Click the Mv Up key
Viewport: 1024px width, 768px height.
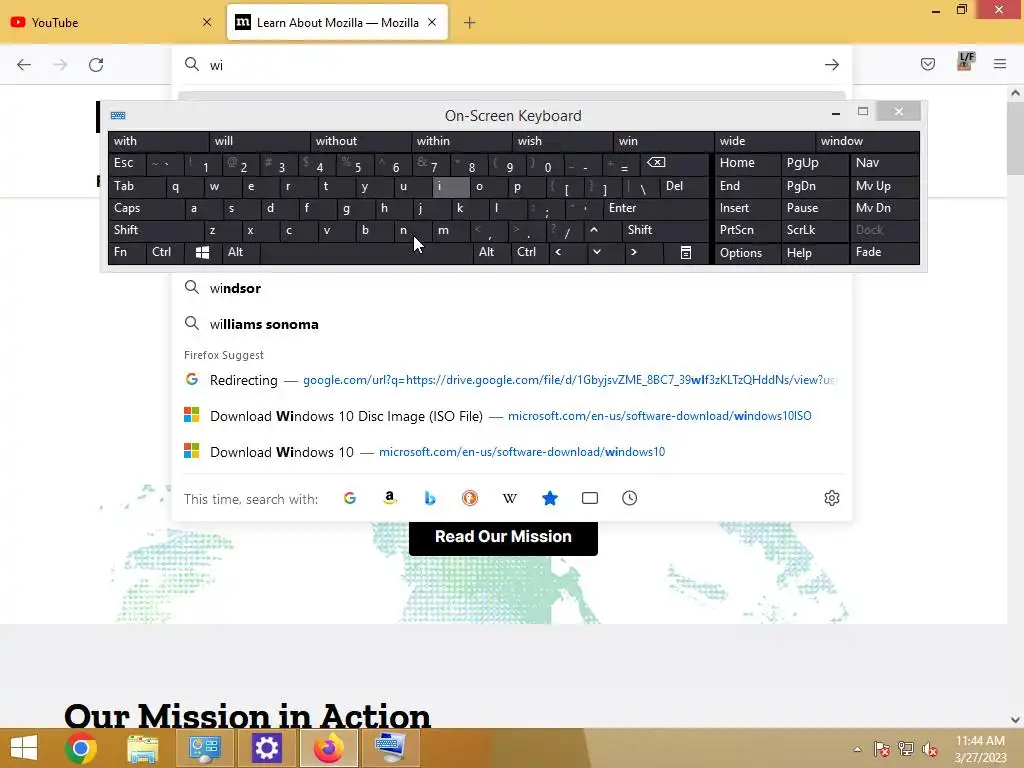(x=884, y=186)
